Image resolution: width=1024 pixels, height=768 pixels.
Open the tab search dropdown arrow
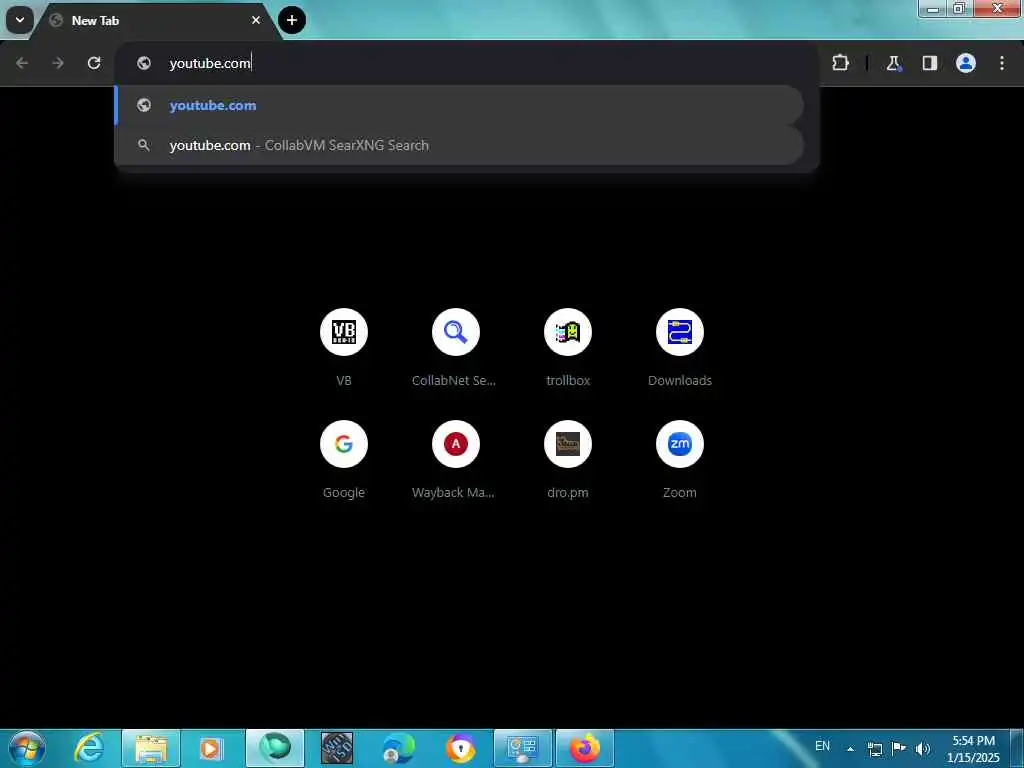(20, 20)
